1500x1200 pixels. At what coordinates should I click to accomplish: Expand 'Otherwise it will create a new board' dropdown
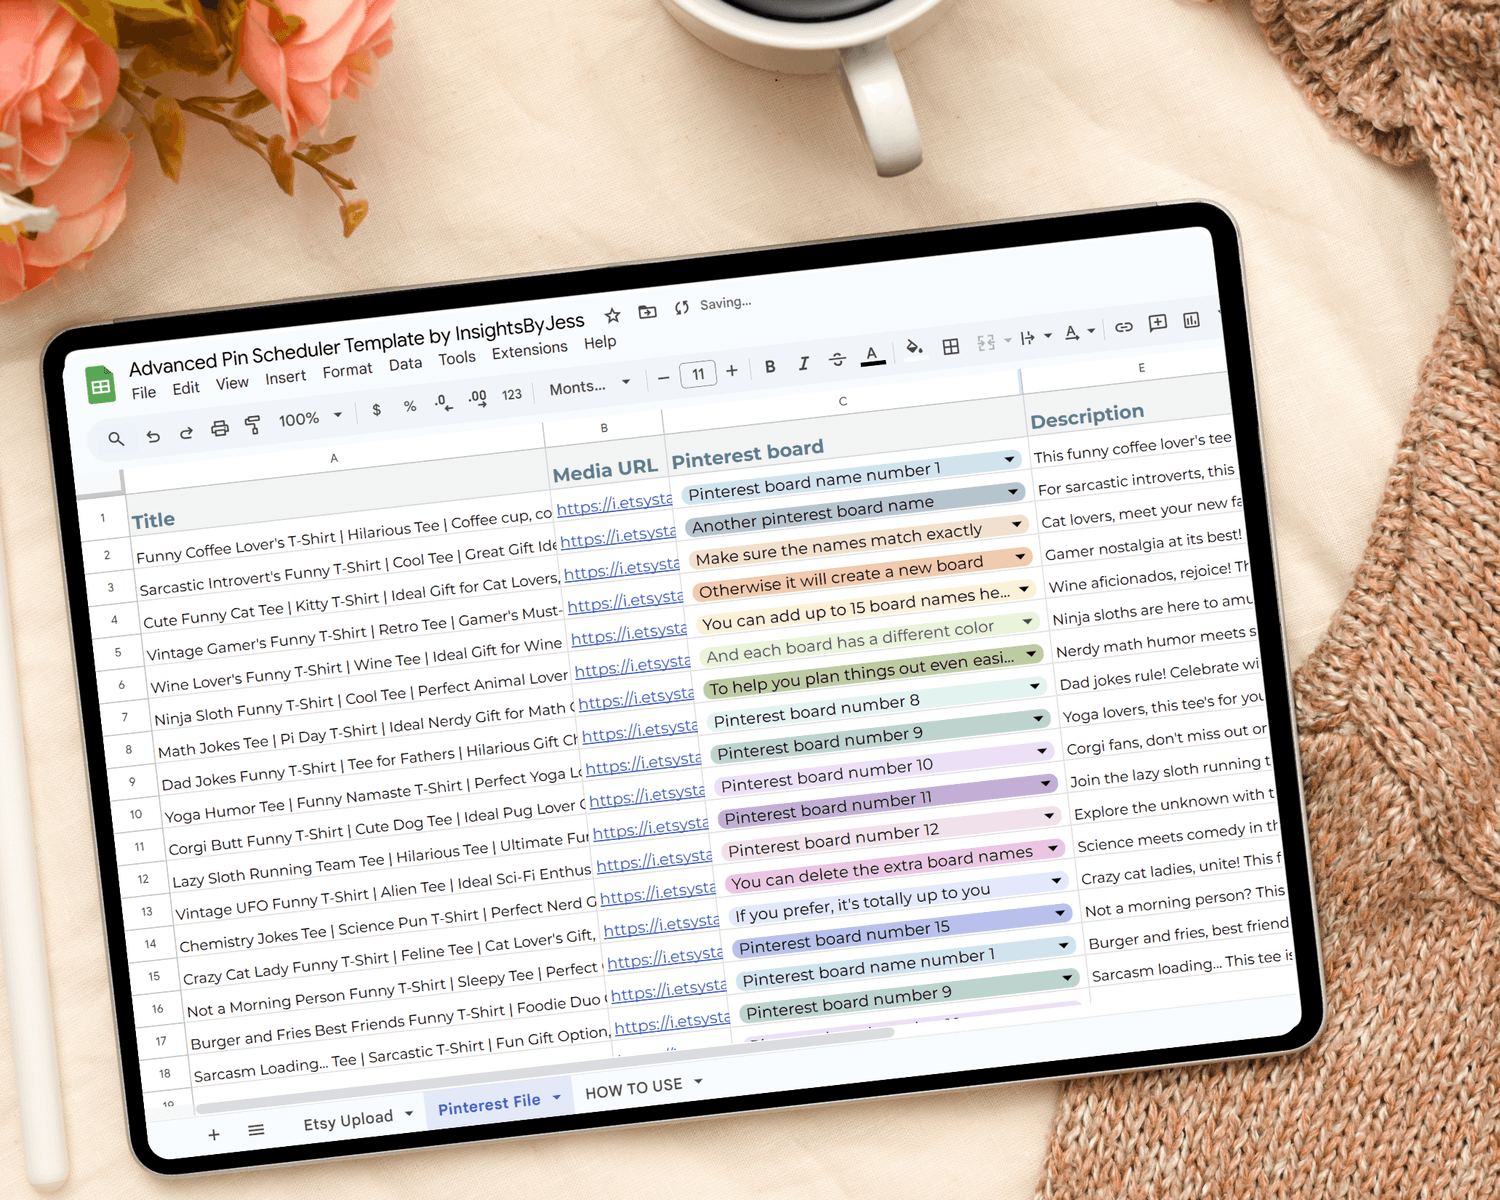click(x=1021, y=556)
